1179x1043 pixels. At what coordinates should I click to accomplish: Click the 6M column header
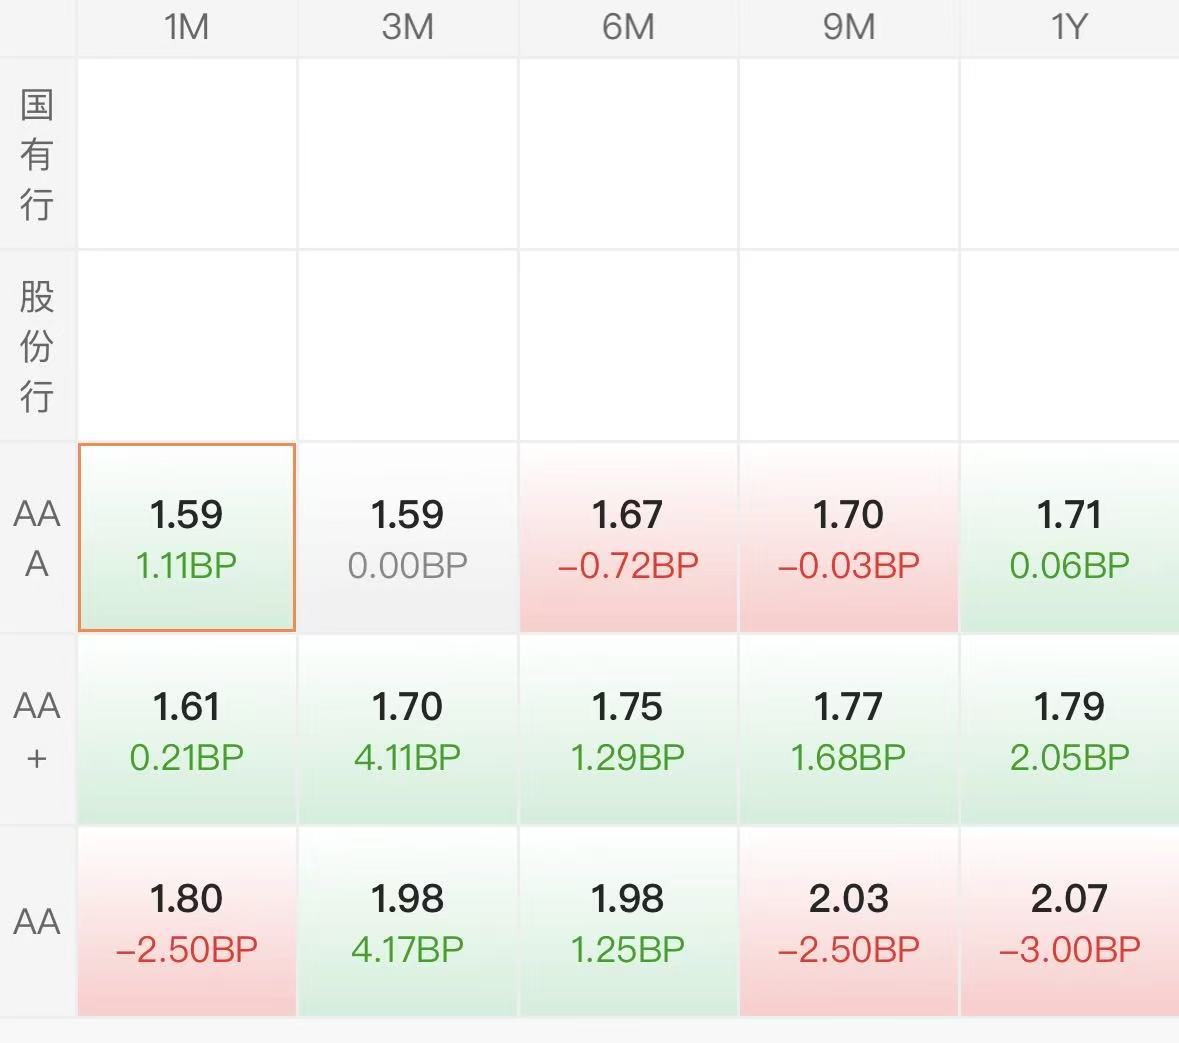(x=628, y=27)
